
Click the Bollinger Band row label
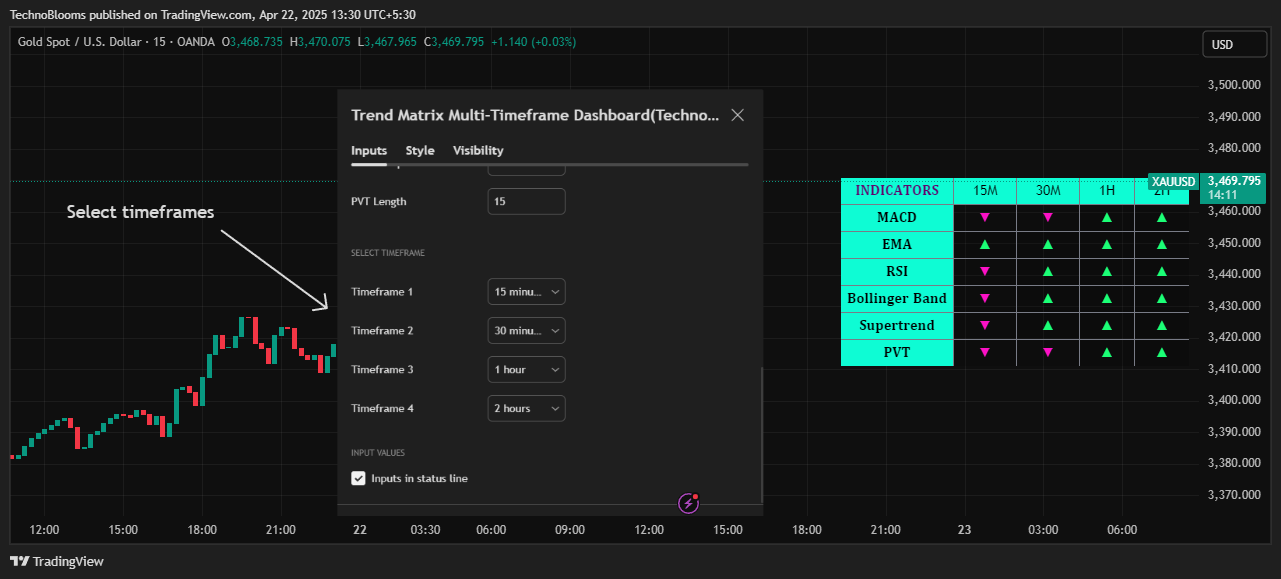click(897, 298)
